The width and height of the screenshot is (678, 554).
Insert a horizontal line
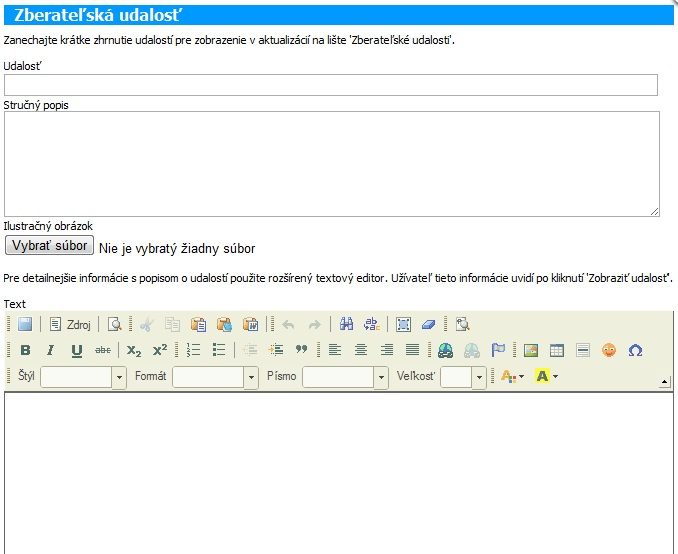click(x=583, y=350)
